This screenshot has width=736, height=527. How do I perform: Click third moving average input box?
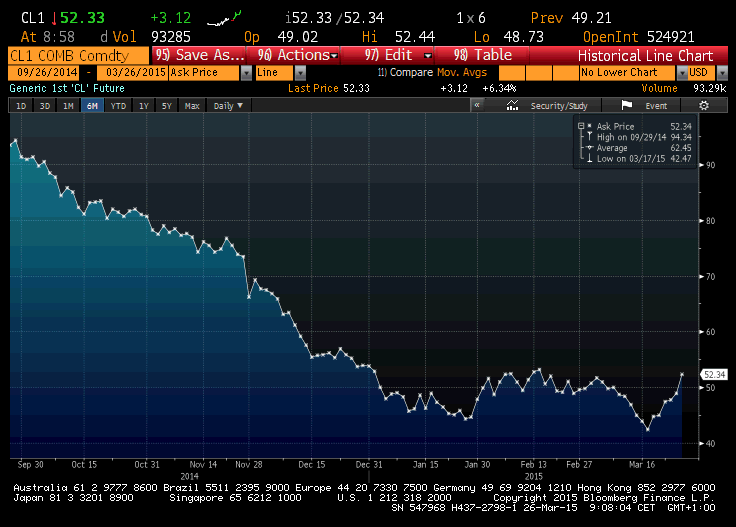pos(566,72)
